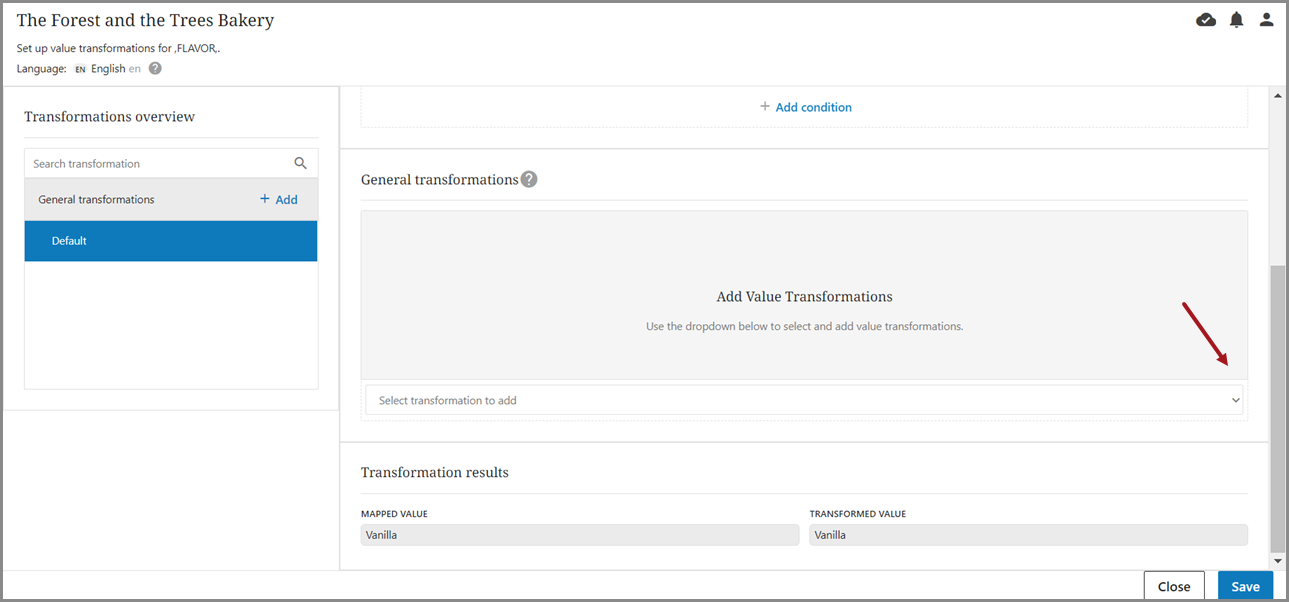Click the vertical scrollbar thumb
This screenshot has height=602, width=1289.
coord(1277,408)
